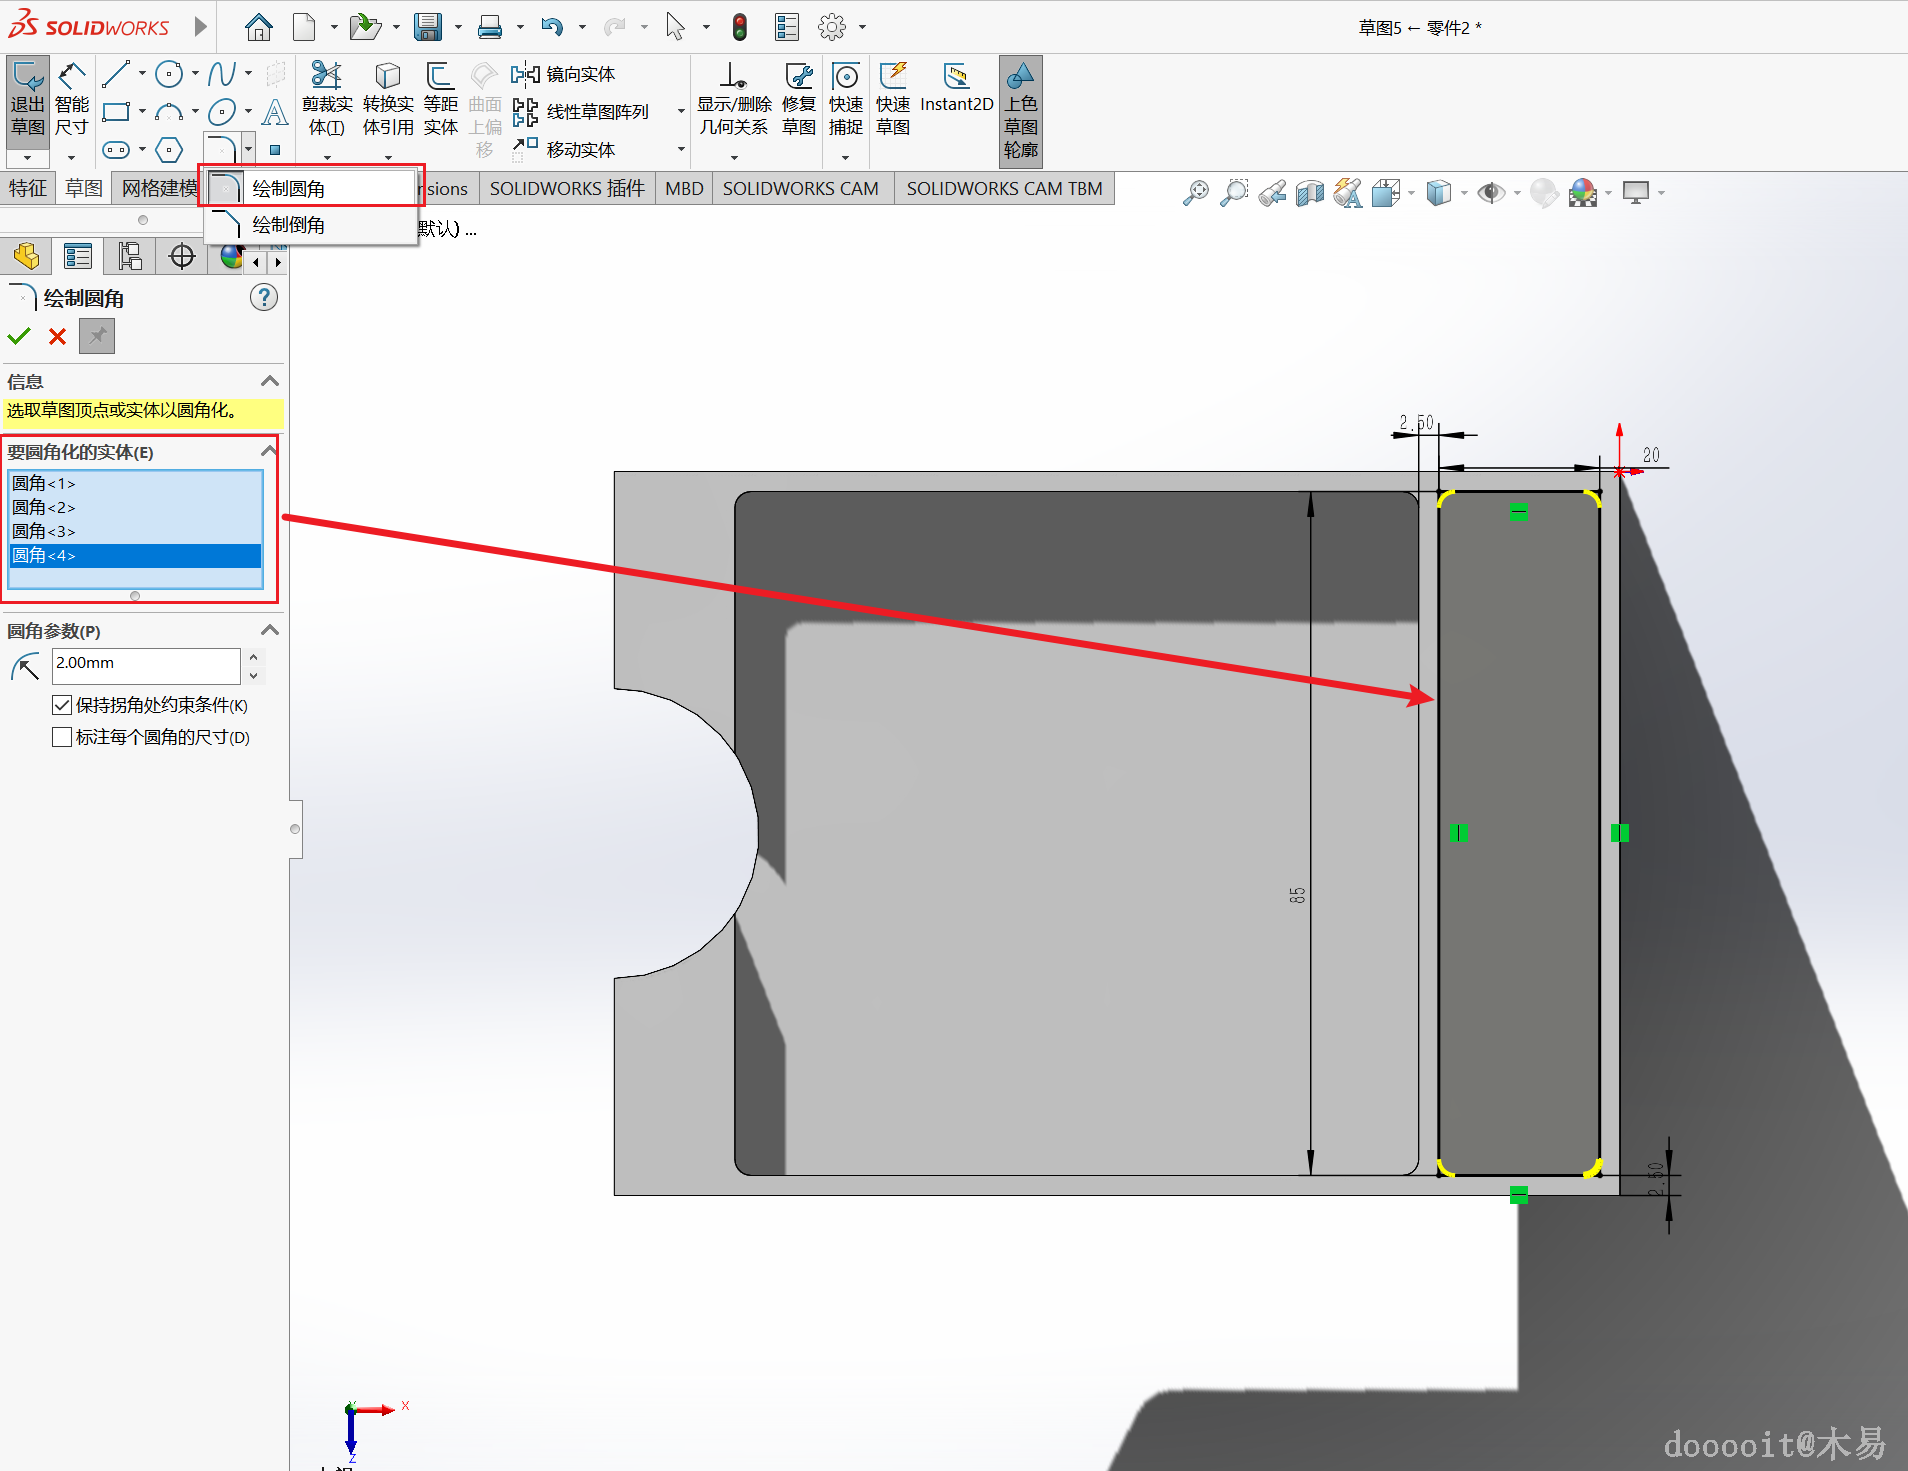Screen dimensions: 1908x1471
Task: Switch to the 草图 tab
Action: pyautogui.click(x=84, y=188)
